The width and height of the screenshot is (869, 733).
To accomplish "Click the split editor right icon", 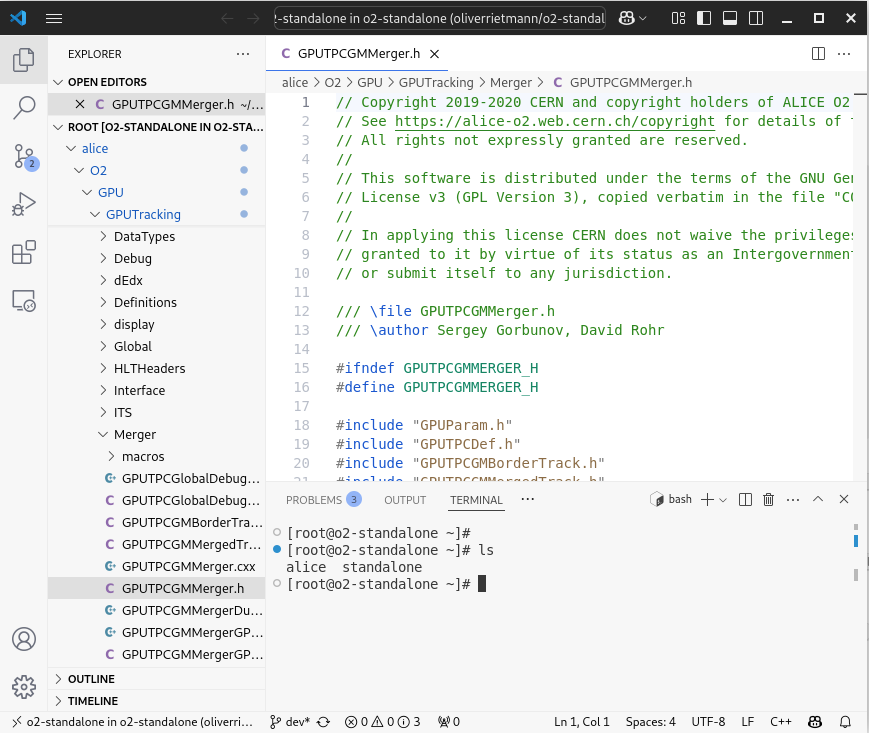I will pyautogui.click(x=818, y=54).
